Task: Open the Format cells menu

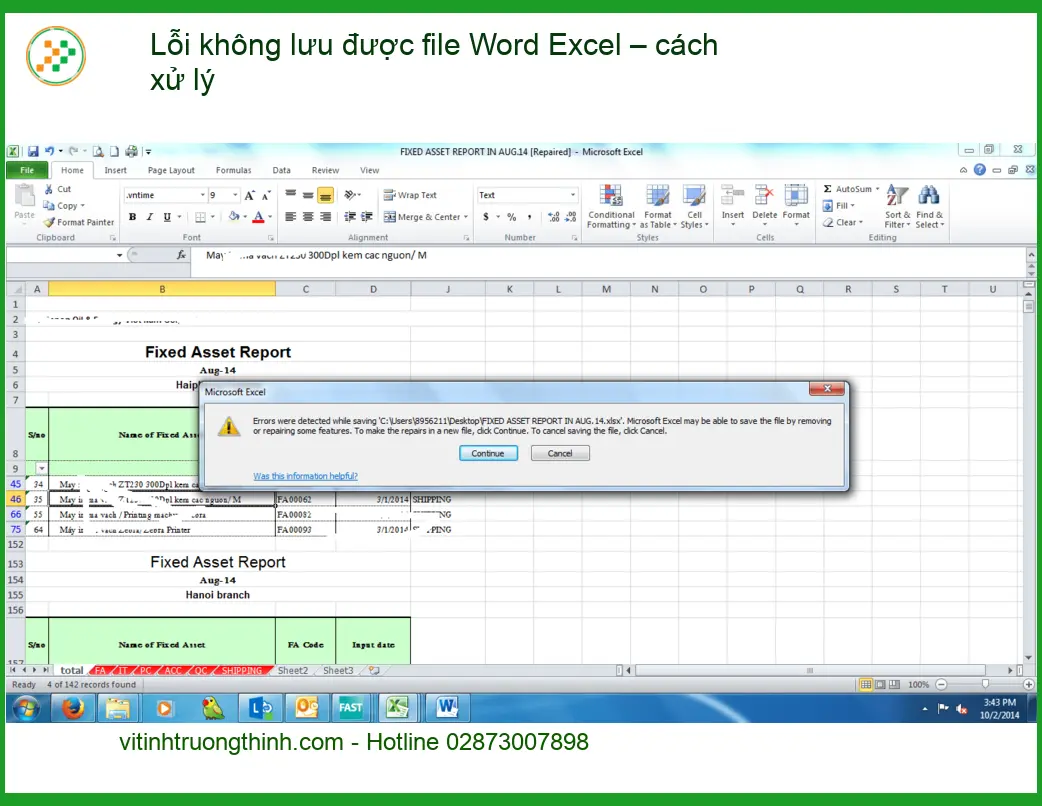Action: 796,206
